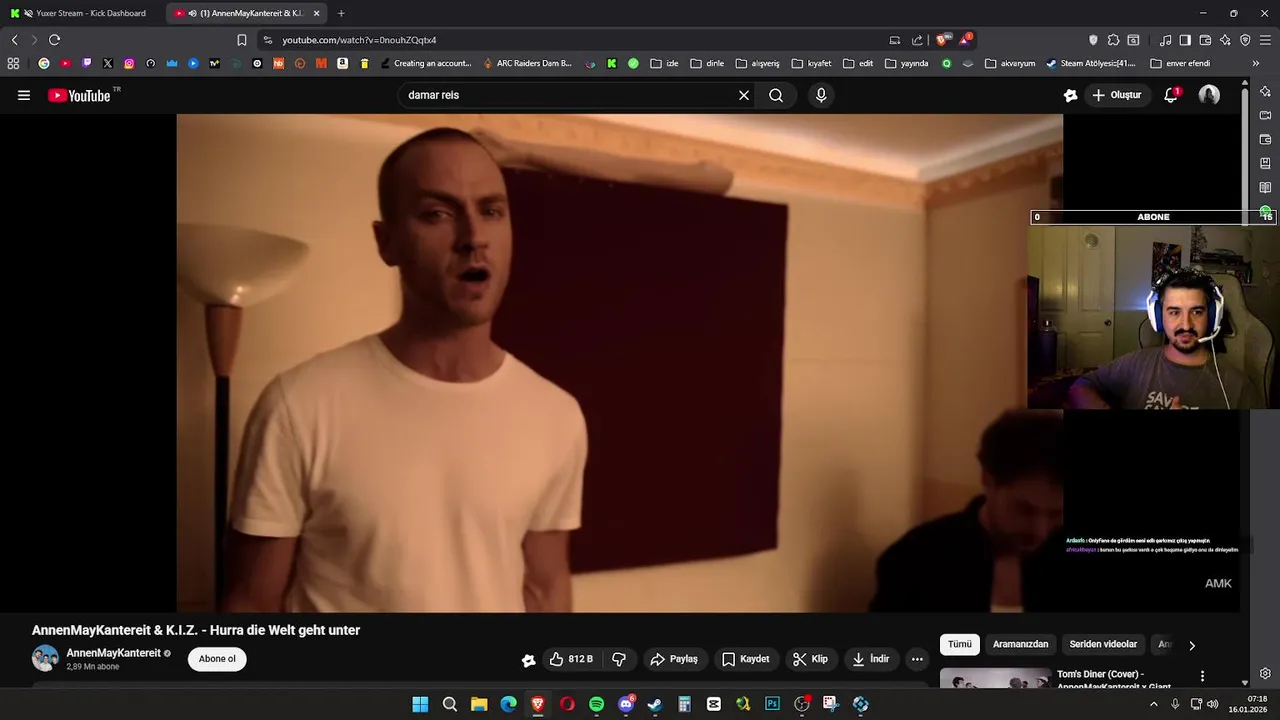The width and height of the screenshot is (1280, 720).
Task: Open Tom's Diner (Cover) video thumbnail
Action: [995, 678]
